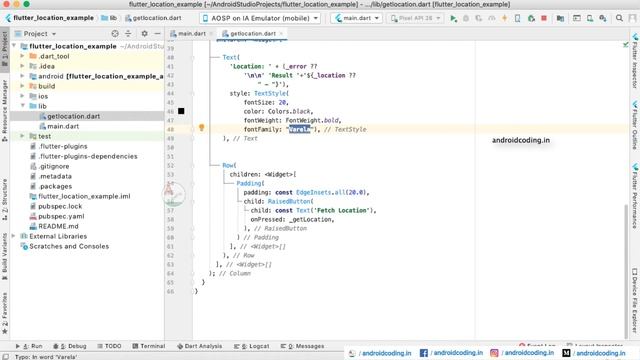Collapse the flutter_location_example root folder

pyautogui.click(x=14, y=46)
